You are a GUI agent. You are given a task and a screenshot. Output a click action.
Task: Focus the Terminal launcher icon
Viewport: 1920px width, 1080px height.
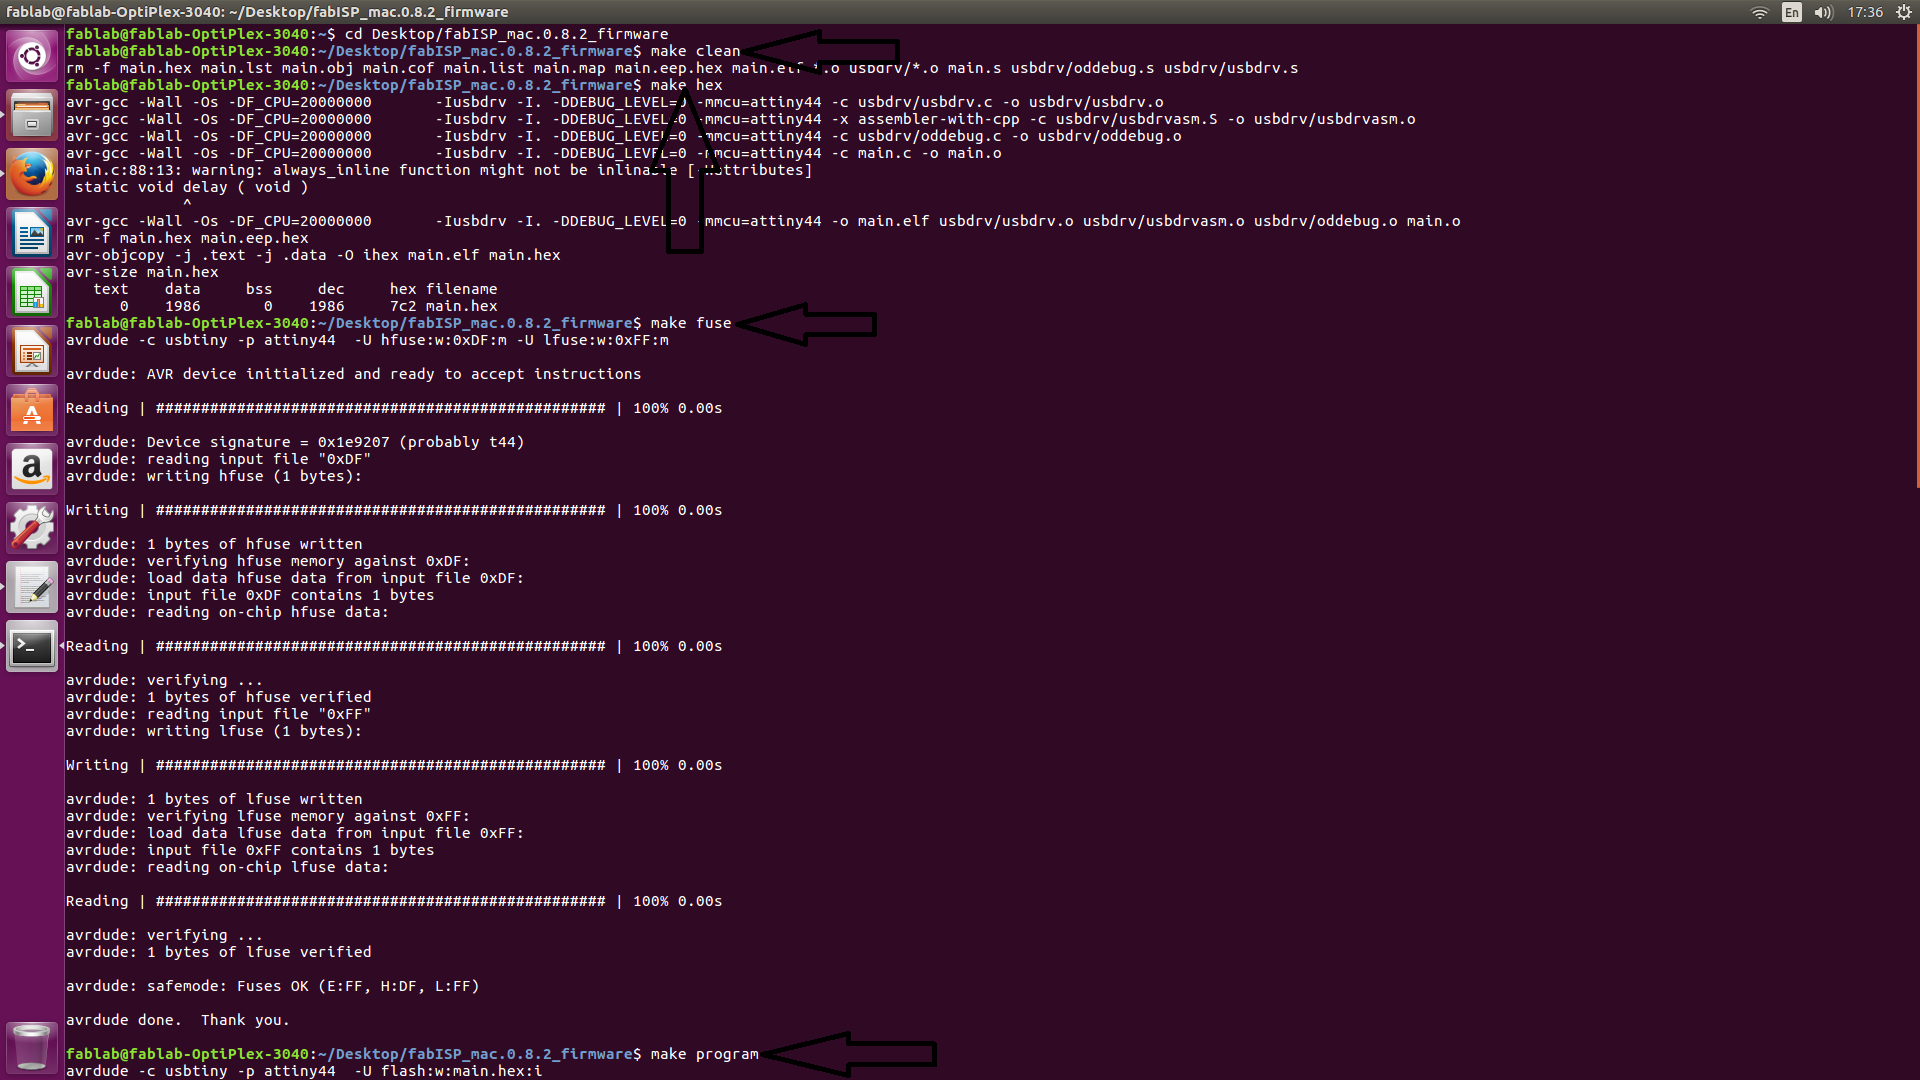(x=32, y=646)
